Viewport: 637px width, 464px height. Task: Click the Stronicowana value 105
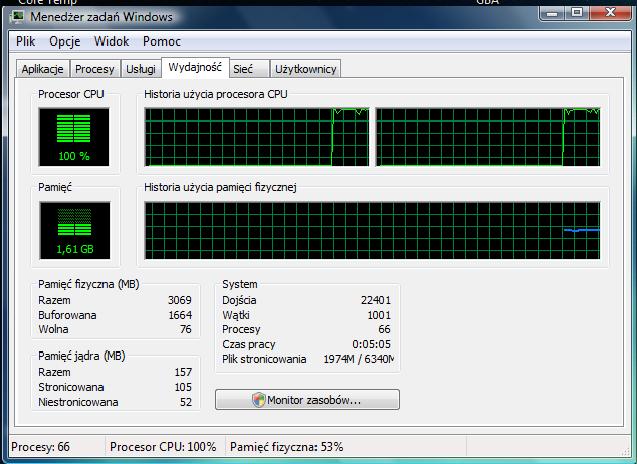pos(183,387)
